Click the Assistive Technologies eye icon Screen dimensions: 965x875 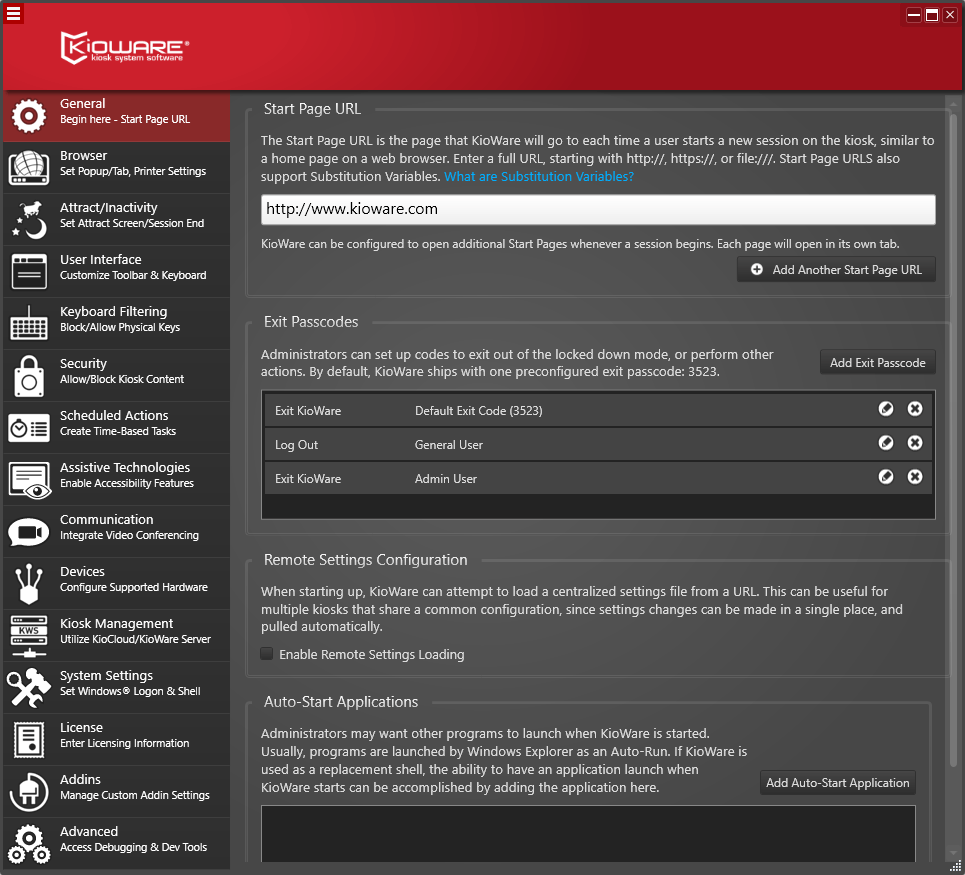[29, 481]
